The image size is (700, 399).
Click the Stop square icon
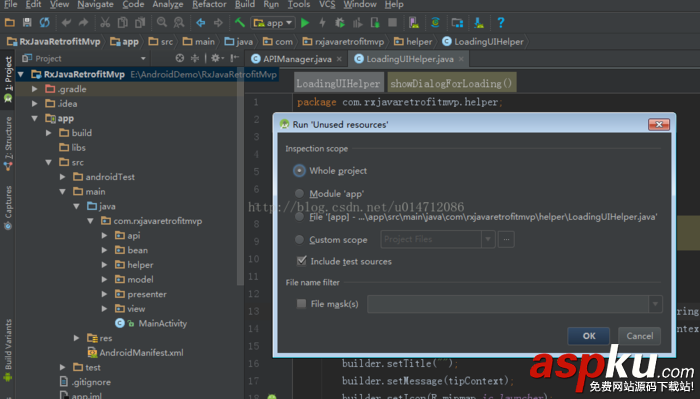tap(392, 22)
